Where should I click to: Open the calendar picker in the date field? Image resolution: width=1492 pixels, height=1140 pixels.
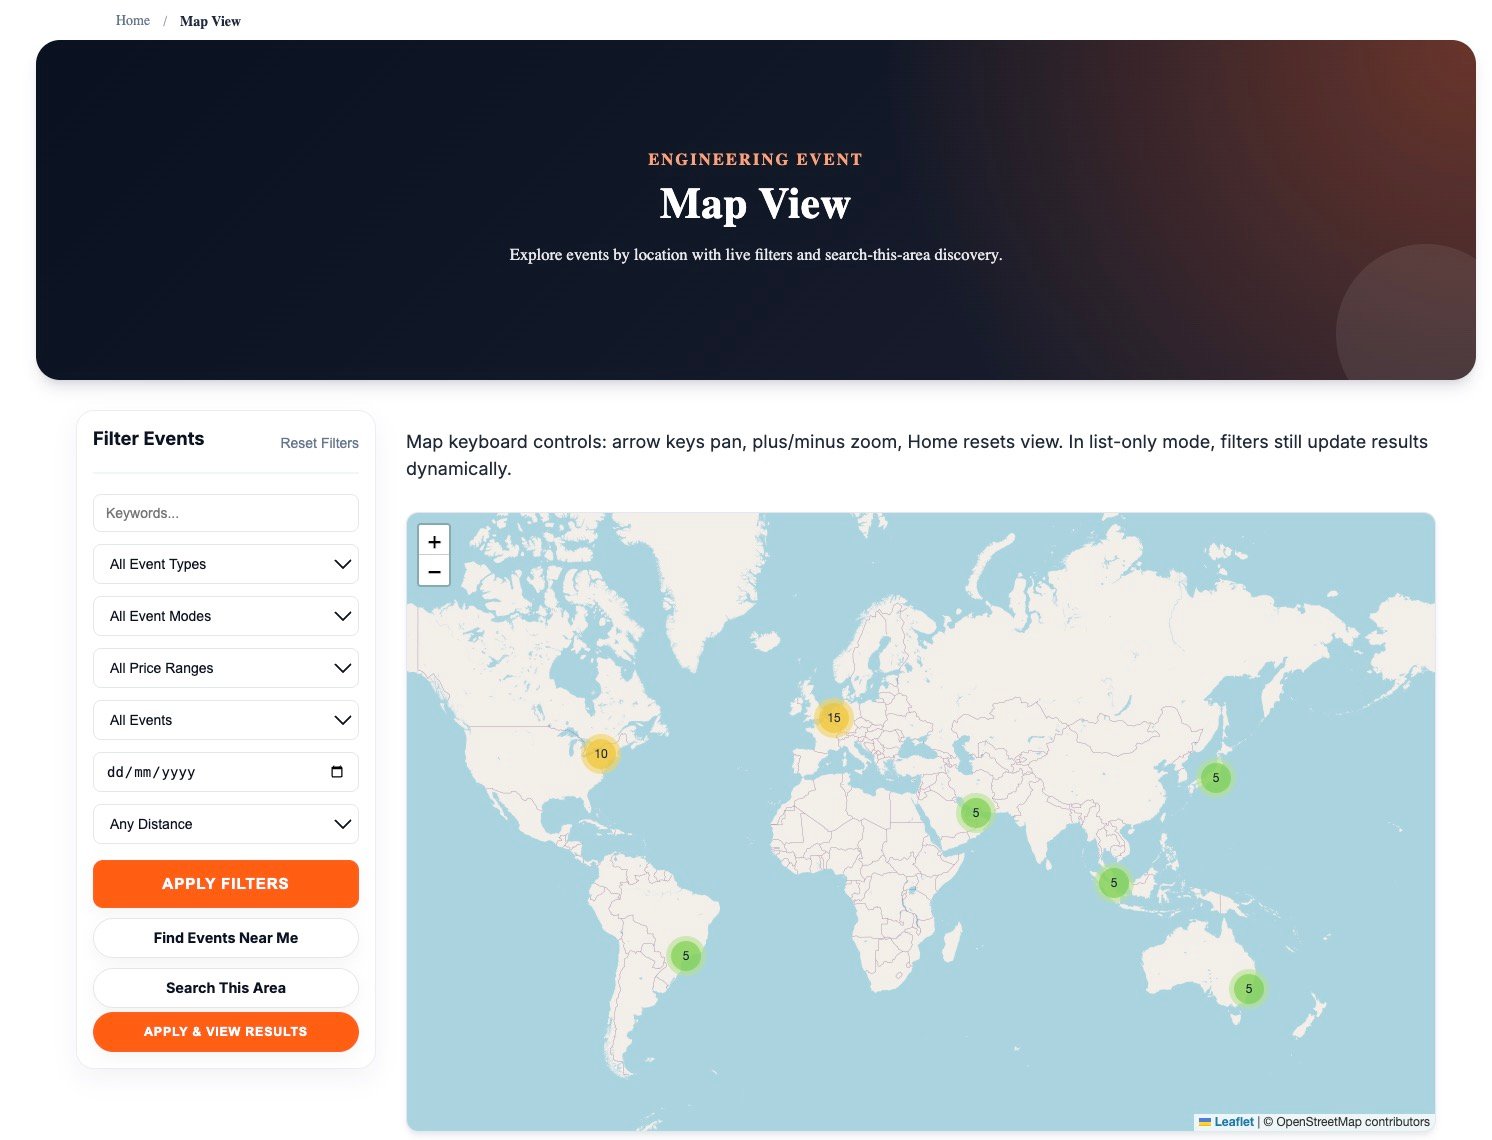337,771
